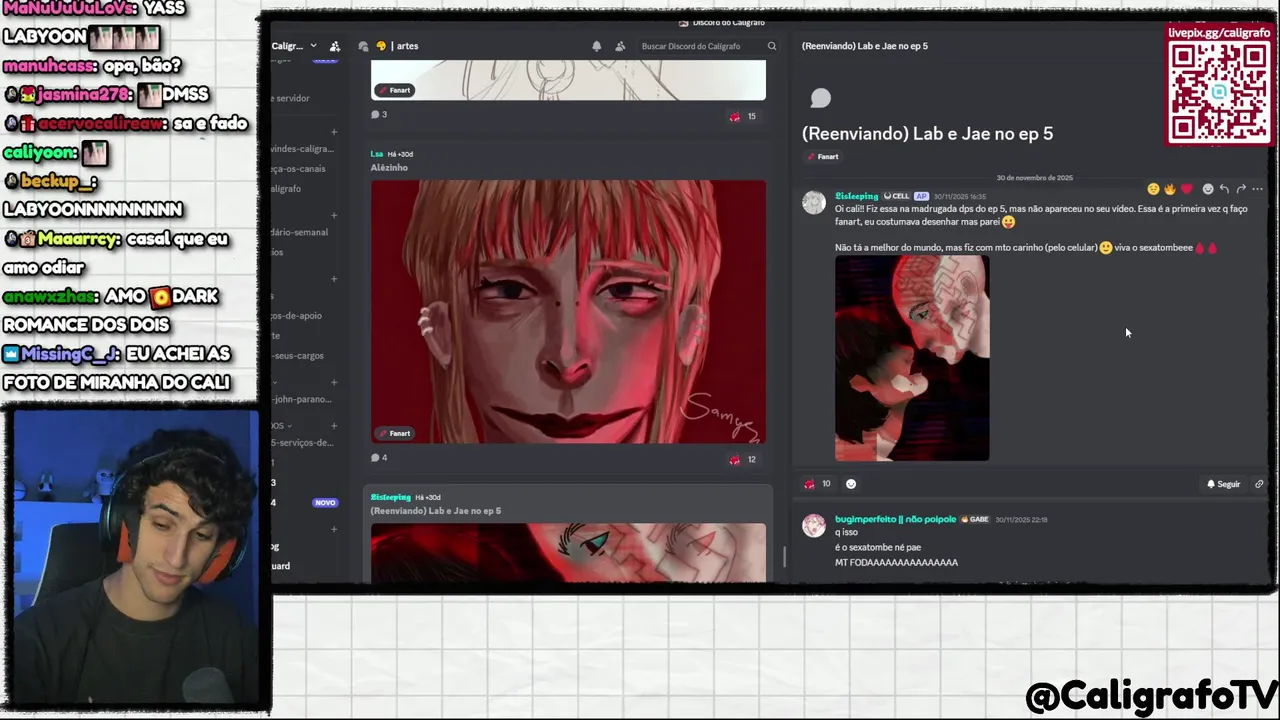This screenshot has height=720, width=1280.
Task: Click the livepix.gg/caligrafo QR code overlay
Action: (x=1219, y=90)
